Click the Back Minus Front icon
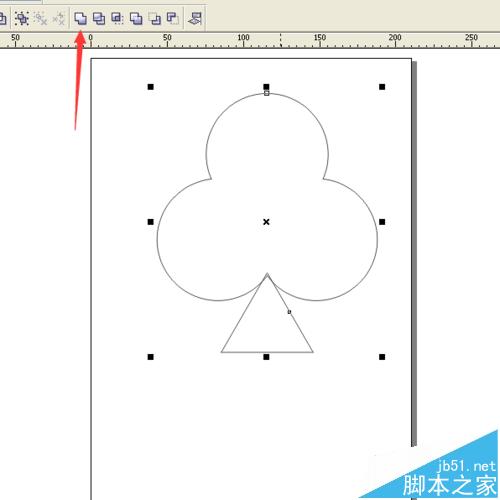500x500 pixels. coord(173,18)
